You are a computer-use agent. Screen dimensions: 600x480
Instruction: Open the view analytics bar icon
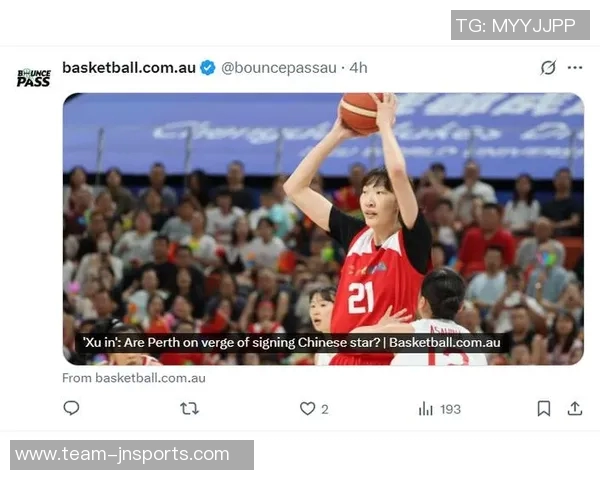pyautogui.click(x=426, y=408)
